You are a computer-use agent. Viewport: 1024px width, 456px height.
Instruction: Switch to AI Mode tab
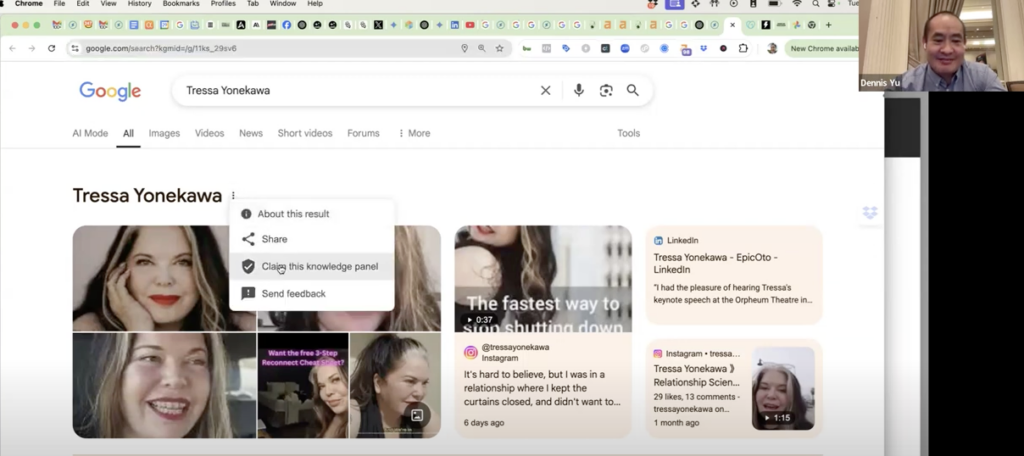click(x=90, y=133)
